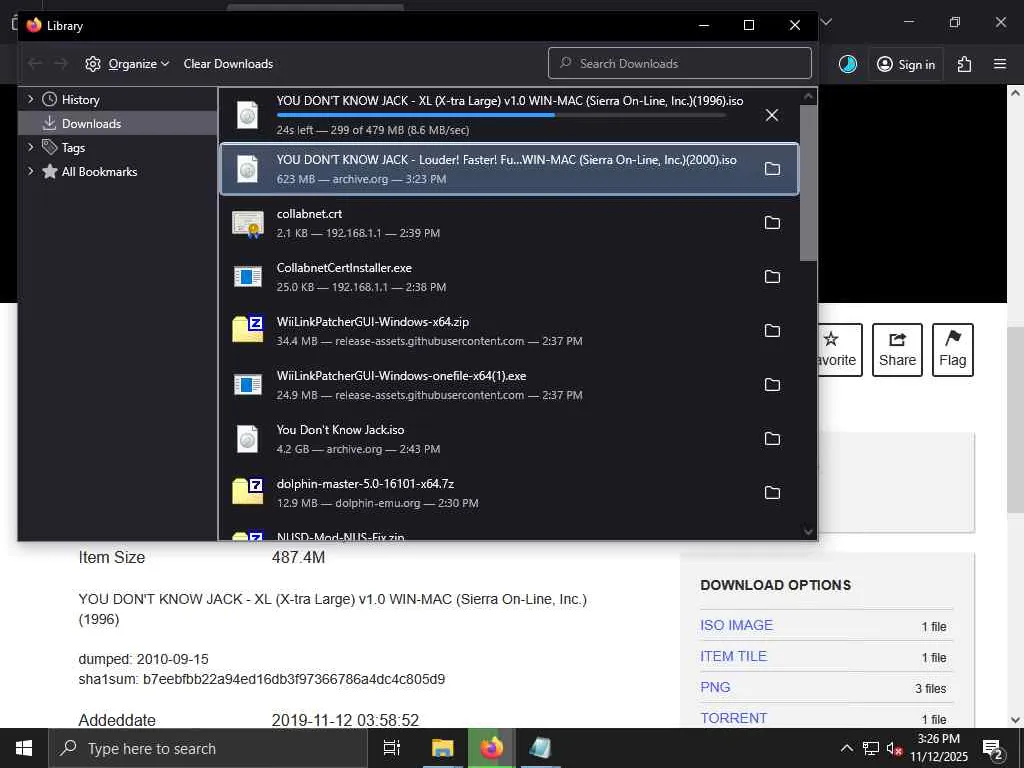Open containing folder for collabnet.crt
Screen dimensions: 1024x768
772,223
